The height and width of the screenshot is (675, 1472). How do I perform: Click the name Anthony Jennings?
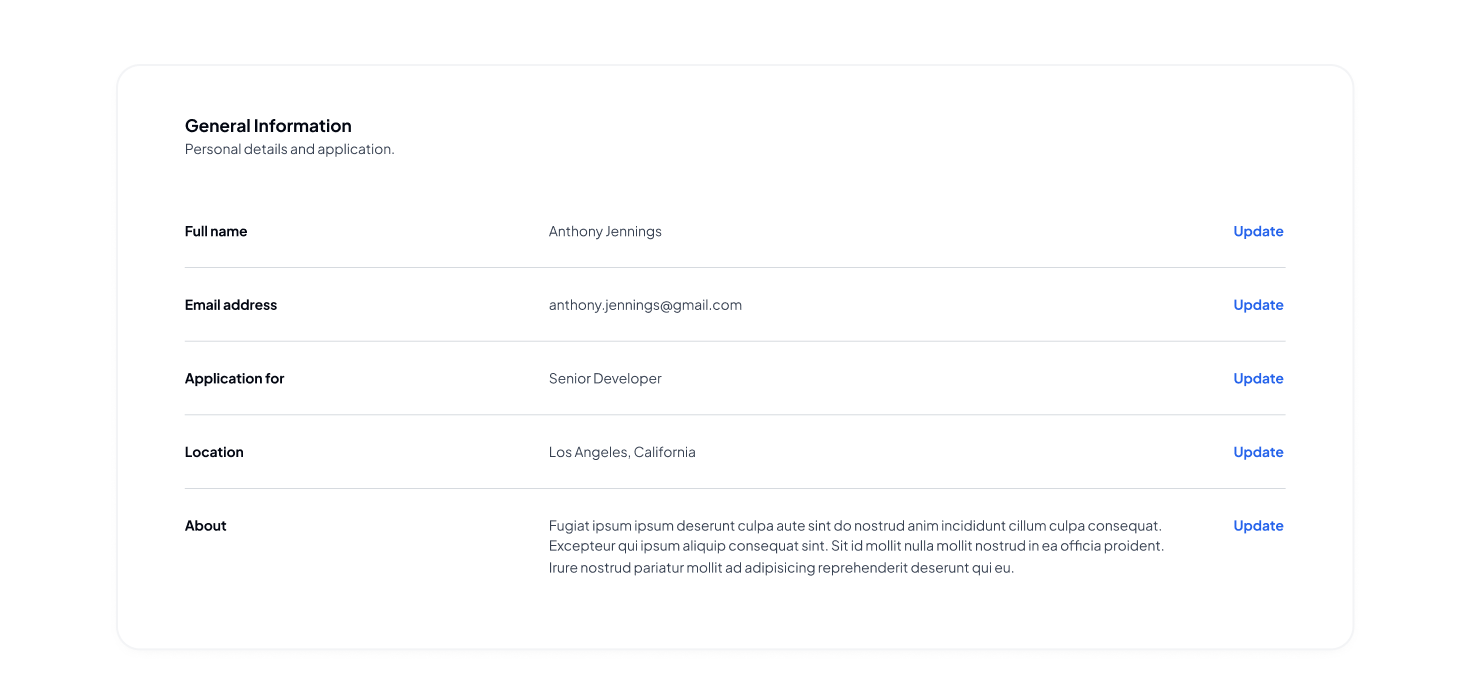click(605, 231)
